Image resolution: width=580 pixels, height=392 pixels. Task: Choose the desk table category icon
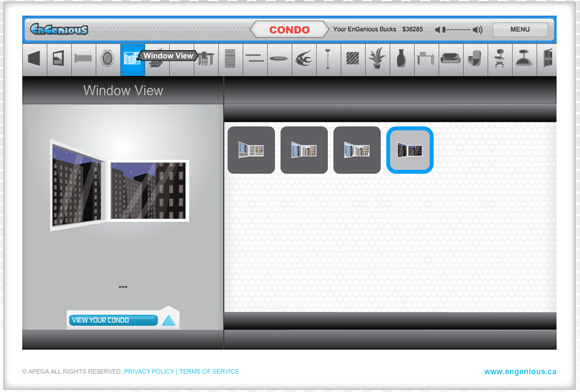coord(426,58)
